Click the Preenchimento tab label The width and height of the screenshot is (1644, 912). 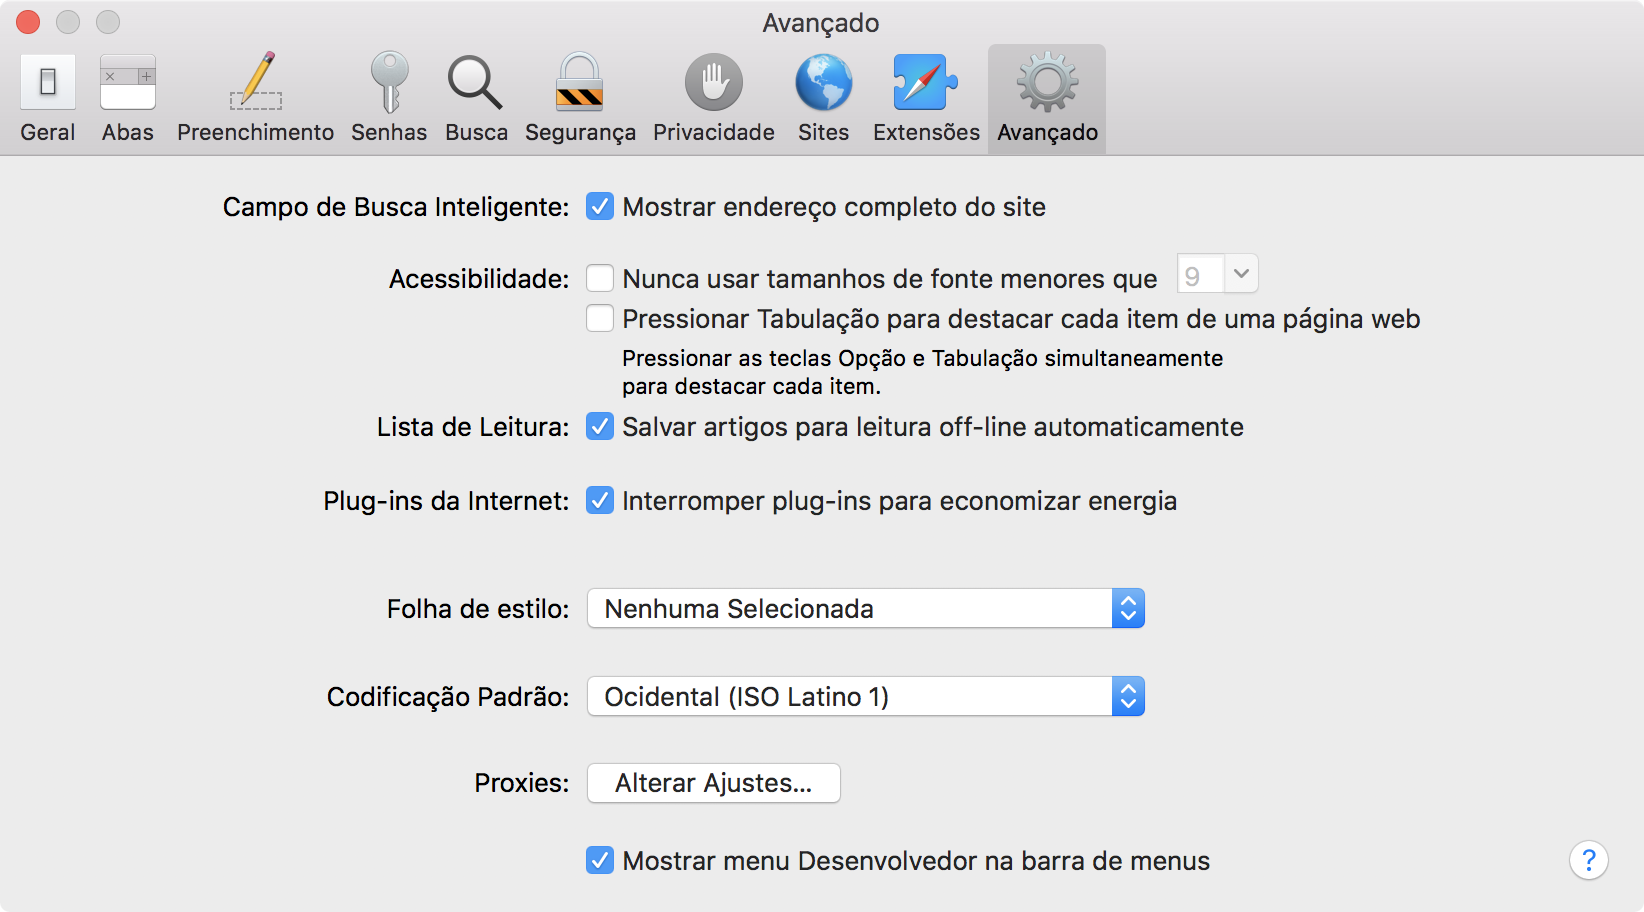[256, 132]
